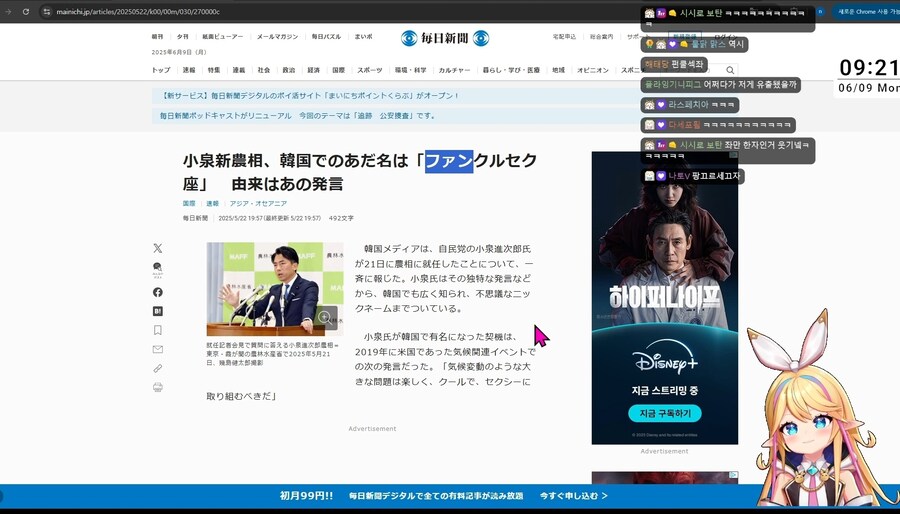Viewport: 900px width, 514px height.
Task: Copy article link using chain icon
Action: [x=158, y=368]
